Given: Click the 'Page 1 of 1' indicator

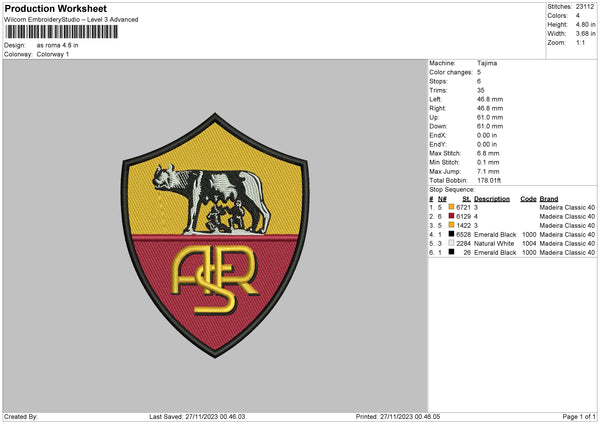Looking at the screenshot, I should point(579,417).
